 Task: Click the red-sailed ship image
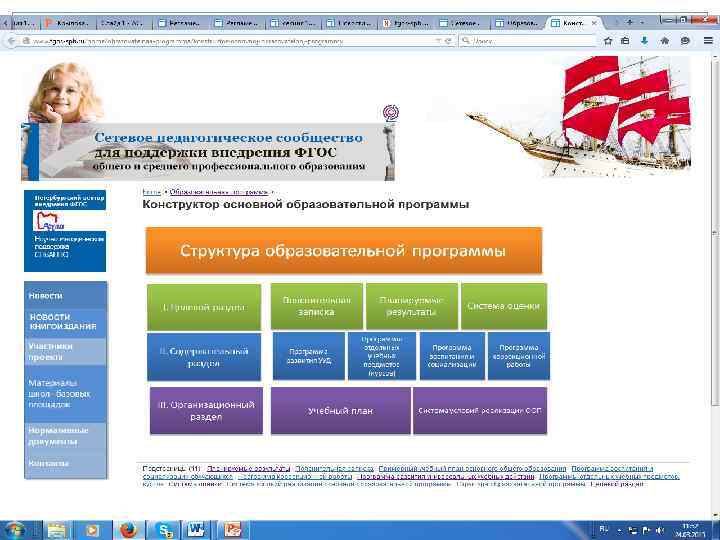pos(579,117)
